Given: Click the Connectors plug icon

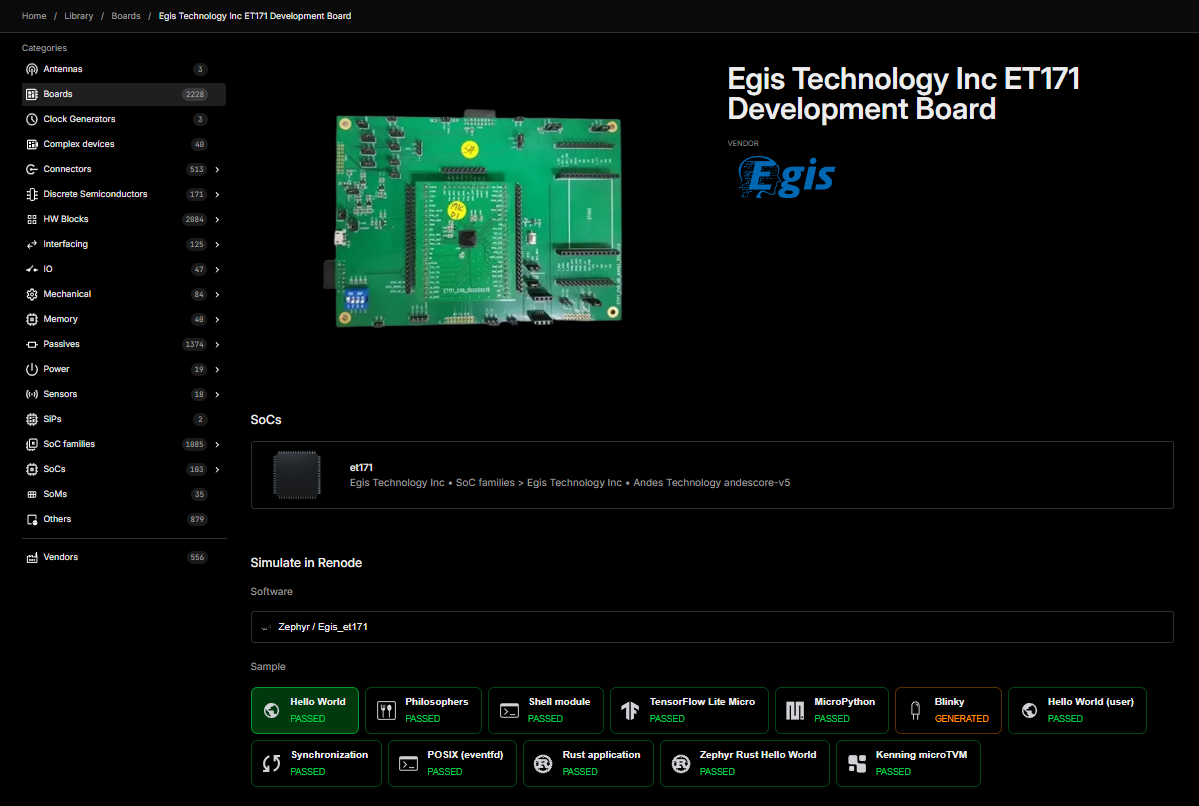Looking at the screenshot, I should point(31,169).
